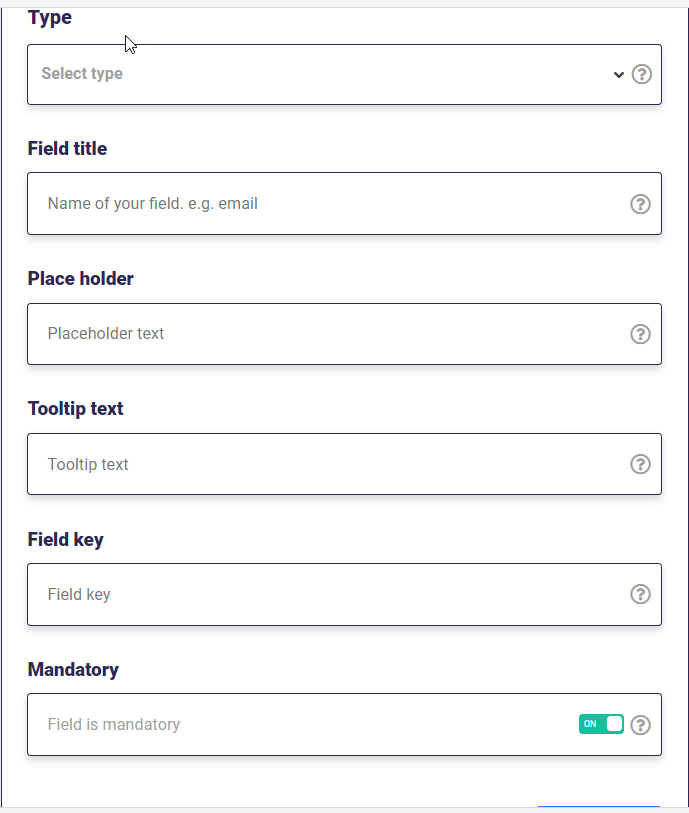Click the Type heading label
The height and width of the screenshot is (813, 689).
50,17
